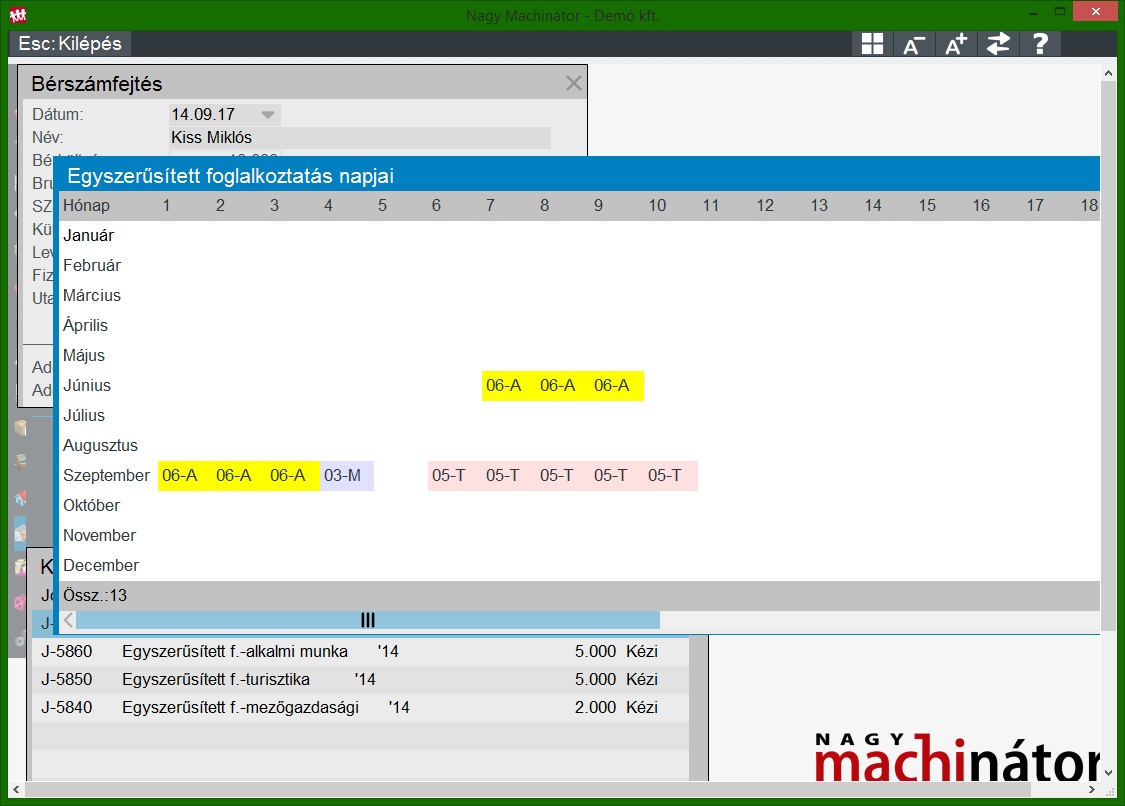
Task: Close the Bérszámfejtés panel with X
Action: pyautogui.click(x=573, y=83)
